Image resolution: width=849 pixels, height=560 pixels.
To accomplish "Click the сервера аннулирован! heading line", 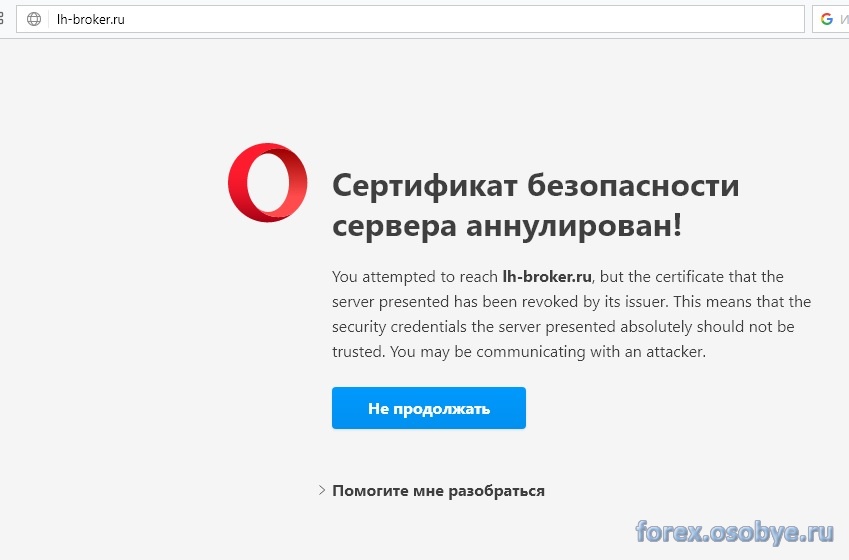I will pos(506,226).
